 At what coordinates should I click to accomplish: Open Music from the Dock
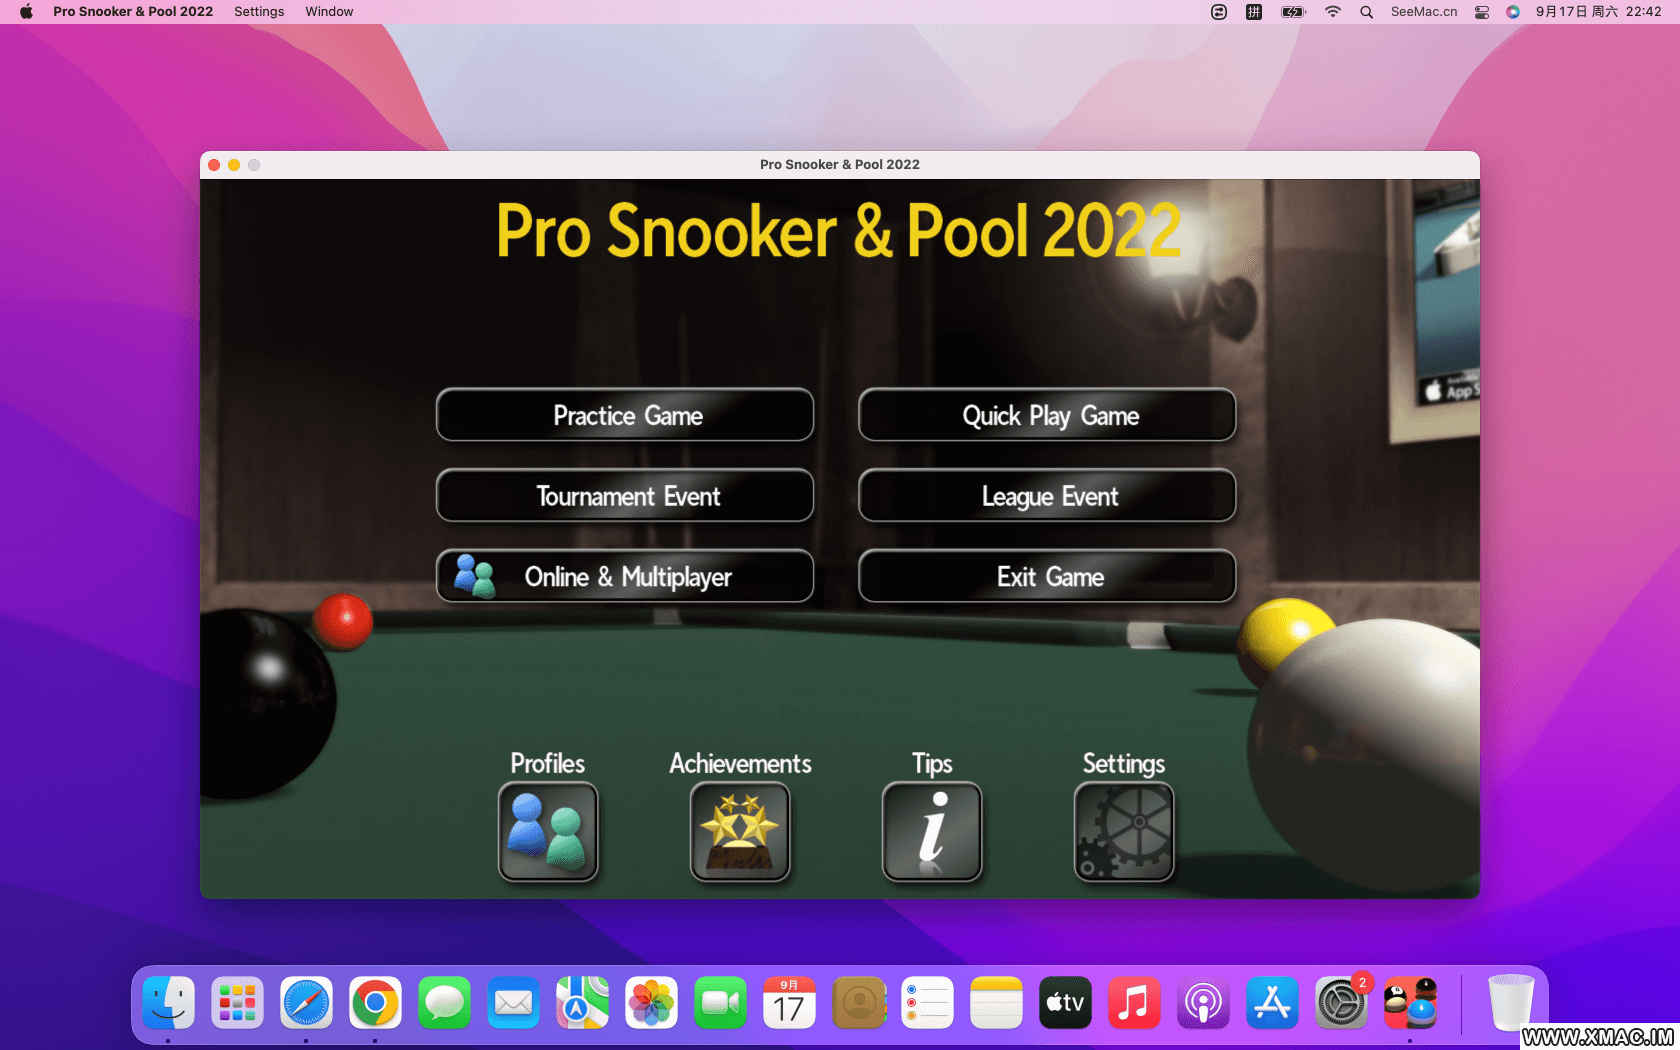pos(1134,1003)
